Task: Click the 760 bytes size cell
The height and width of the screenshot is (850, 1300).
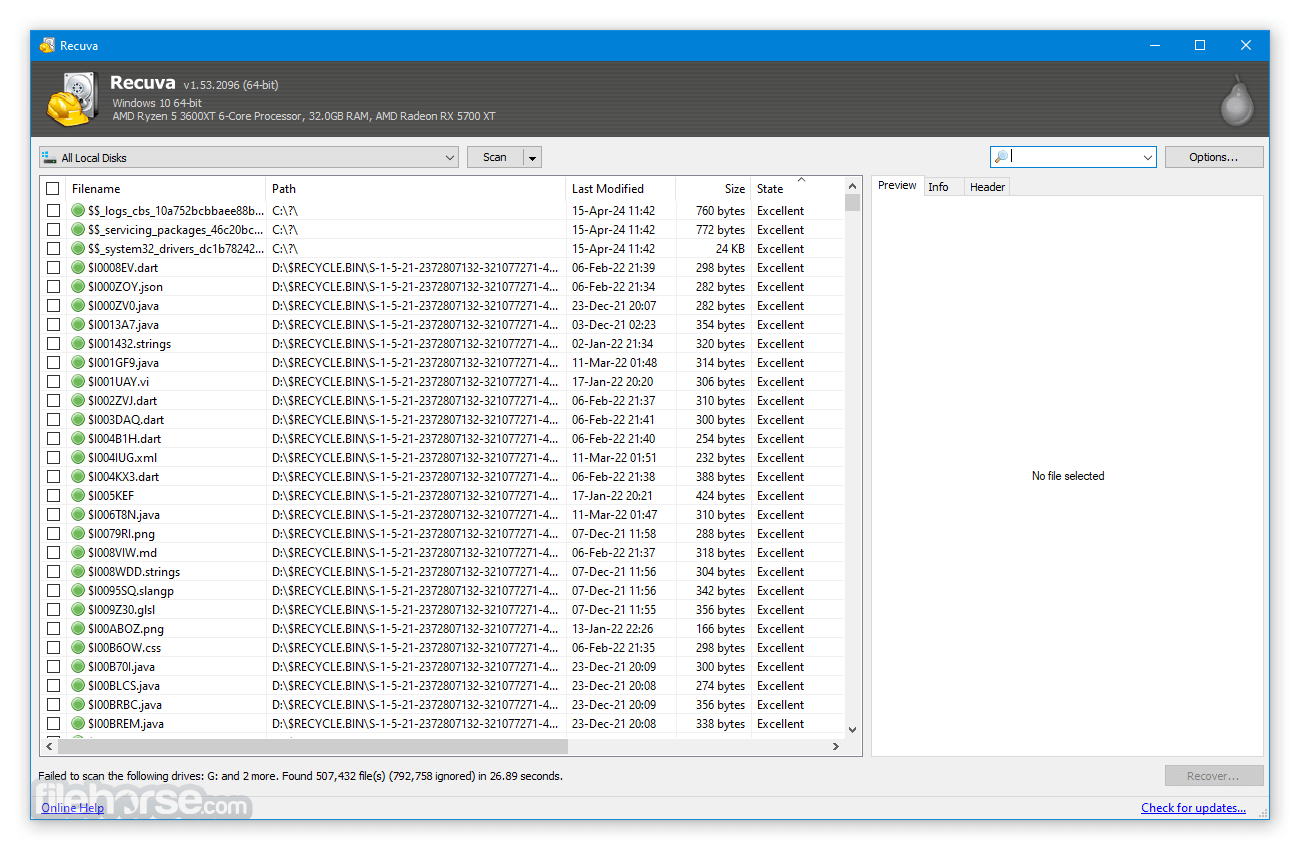Action: point(720,211)
